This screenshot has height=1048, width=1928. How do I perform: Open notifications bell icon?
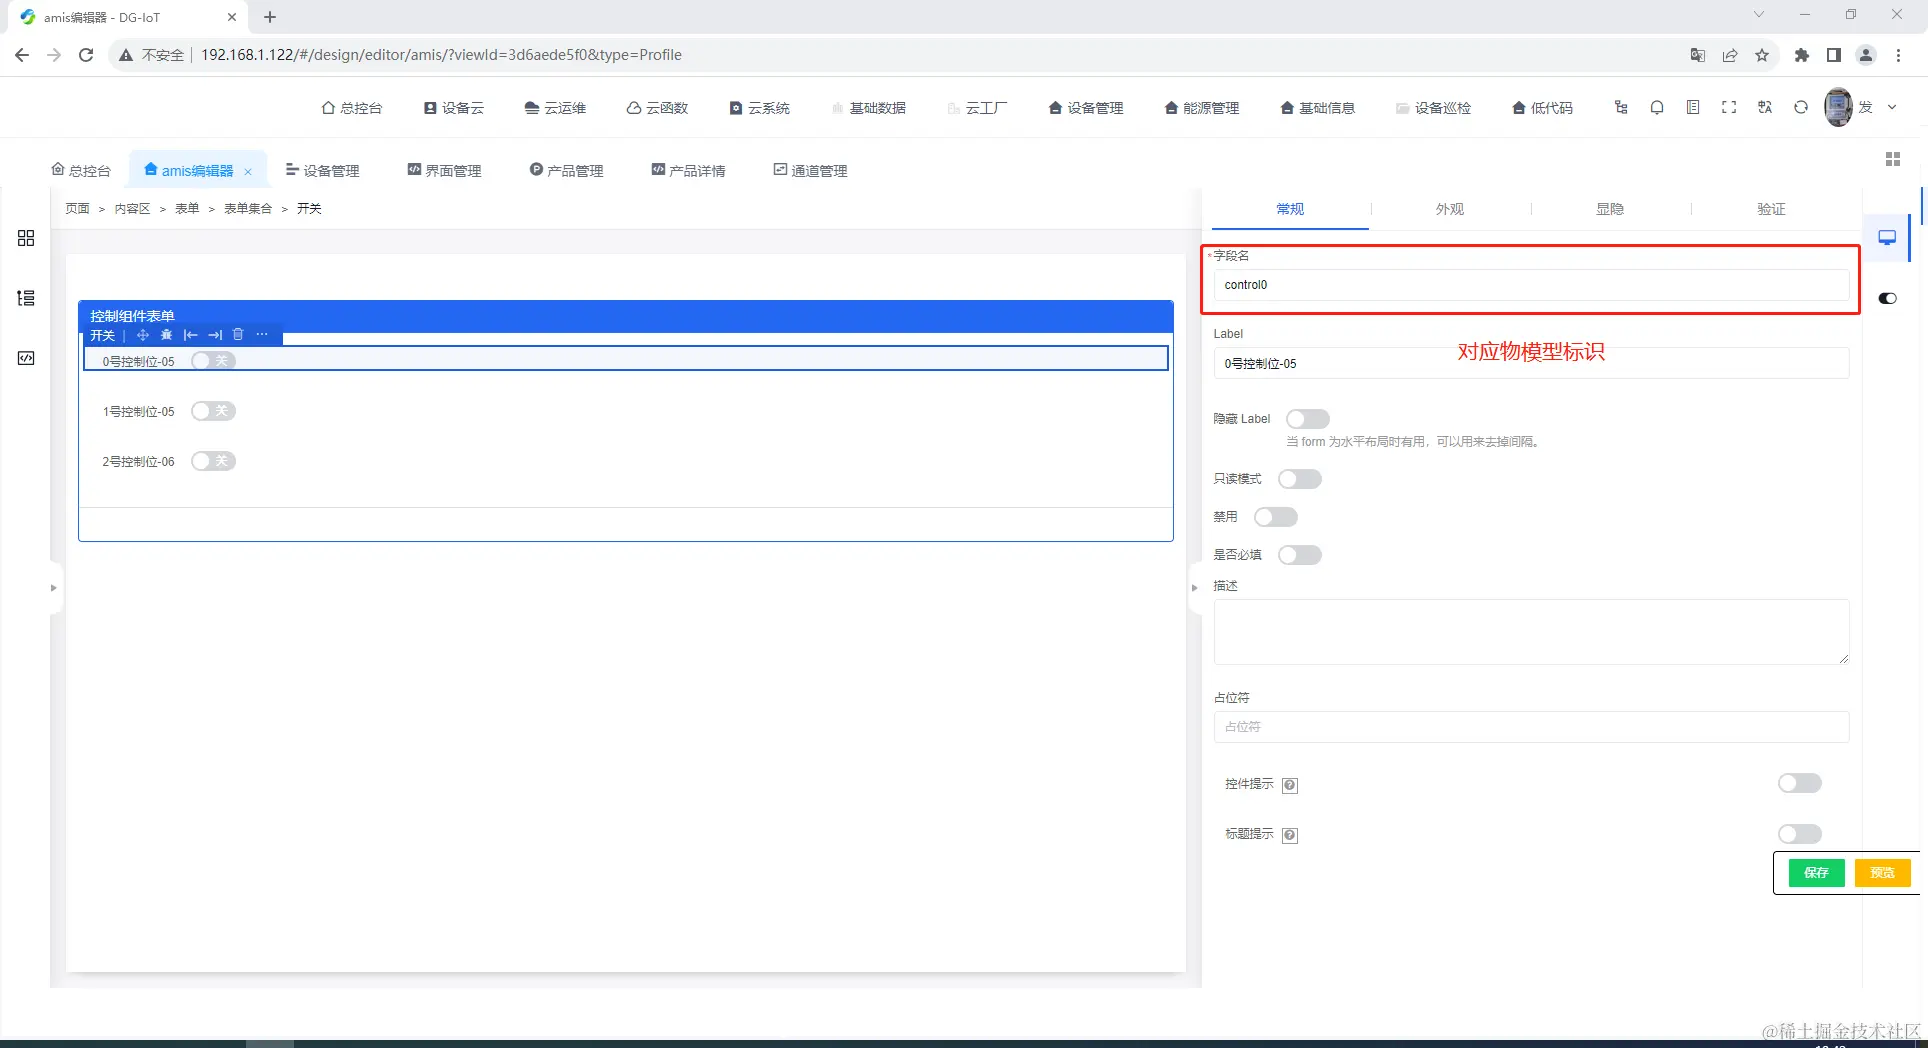1657,107
